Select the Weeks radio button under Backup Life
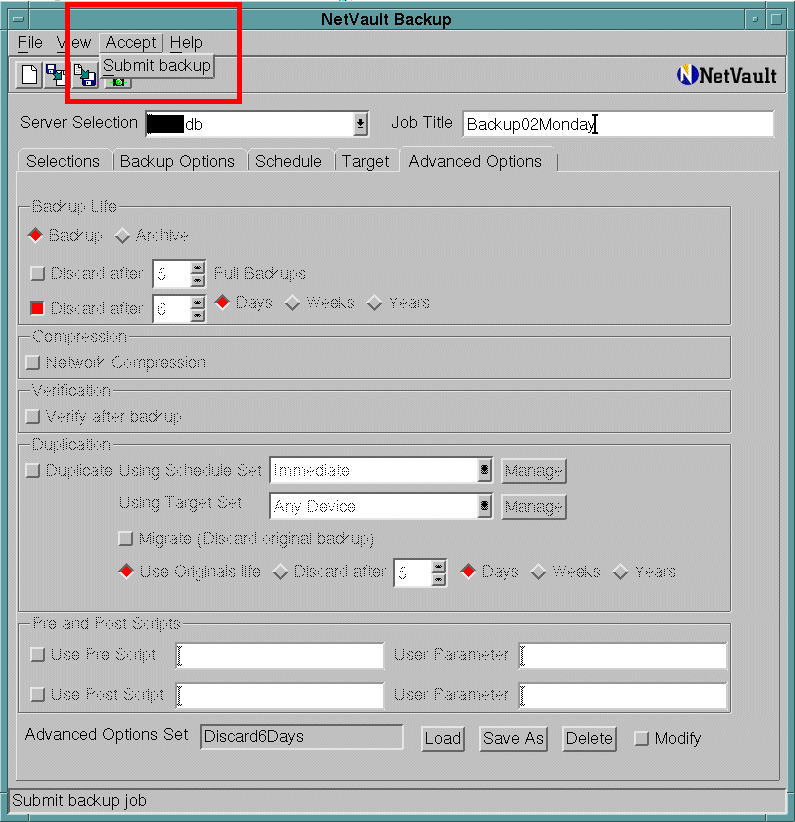This screenshot has height=822, width=795. [295, 303]
